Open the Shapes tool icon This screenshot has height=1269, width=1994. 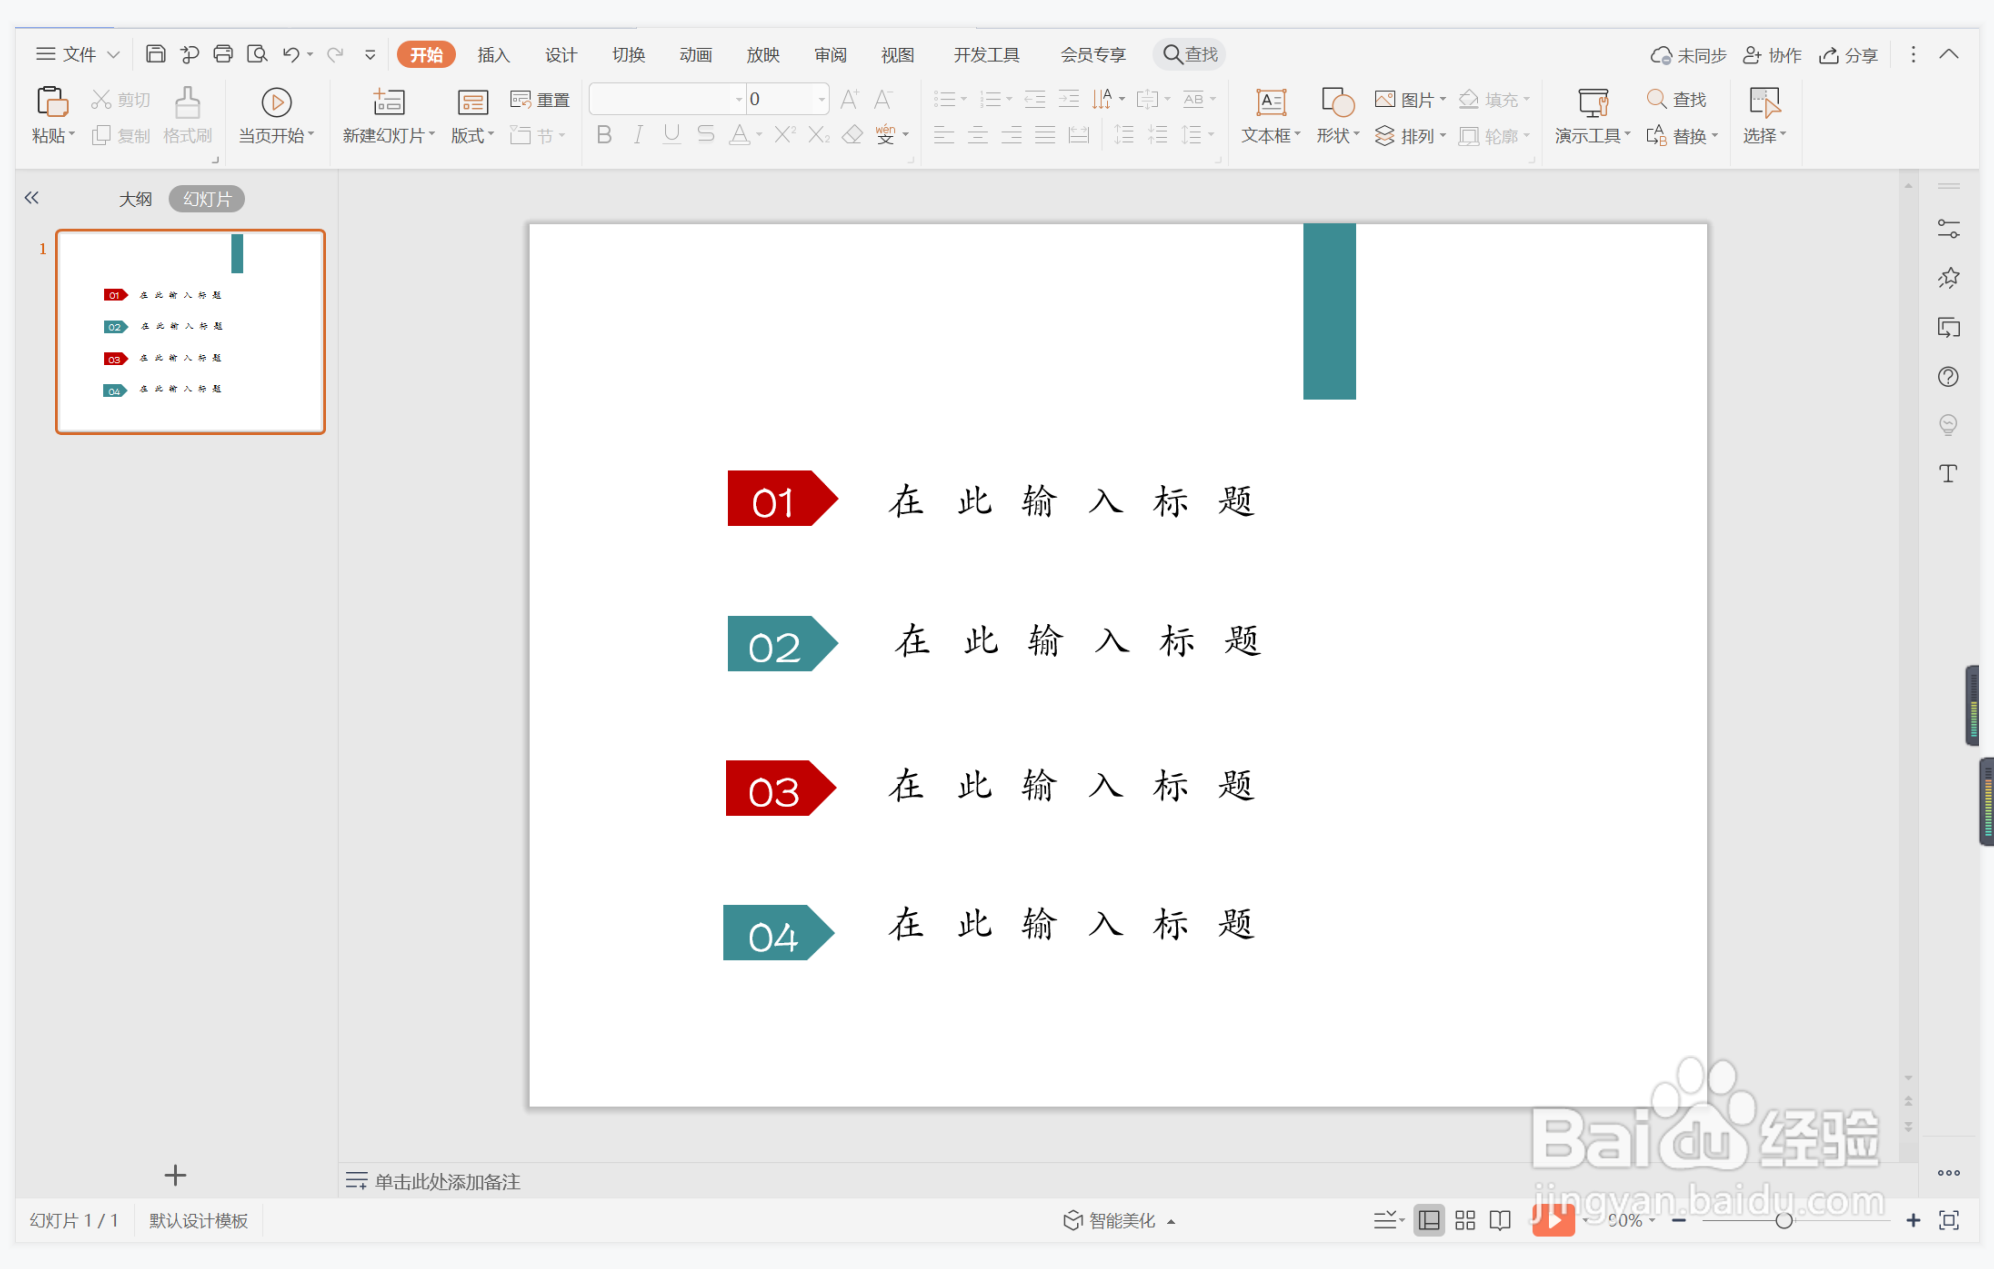[1337, 102]
